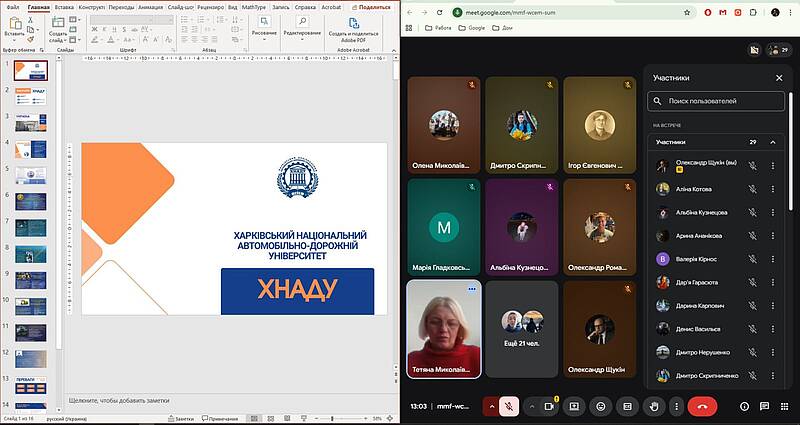Image resolution: width=800 pixels, height=425 pixels.
Task: Open the emoji reactions in Meet
Action: (x=600, y=406)
